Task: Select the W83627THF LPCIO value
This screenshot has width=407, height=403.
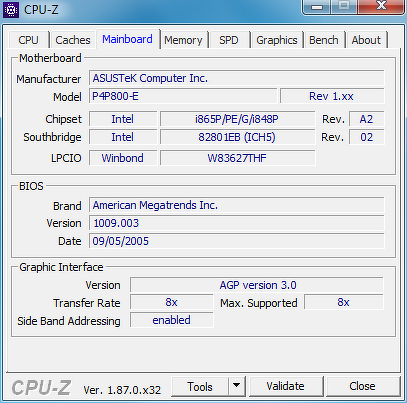Action: click(x=237, y=158)
